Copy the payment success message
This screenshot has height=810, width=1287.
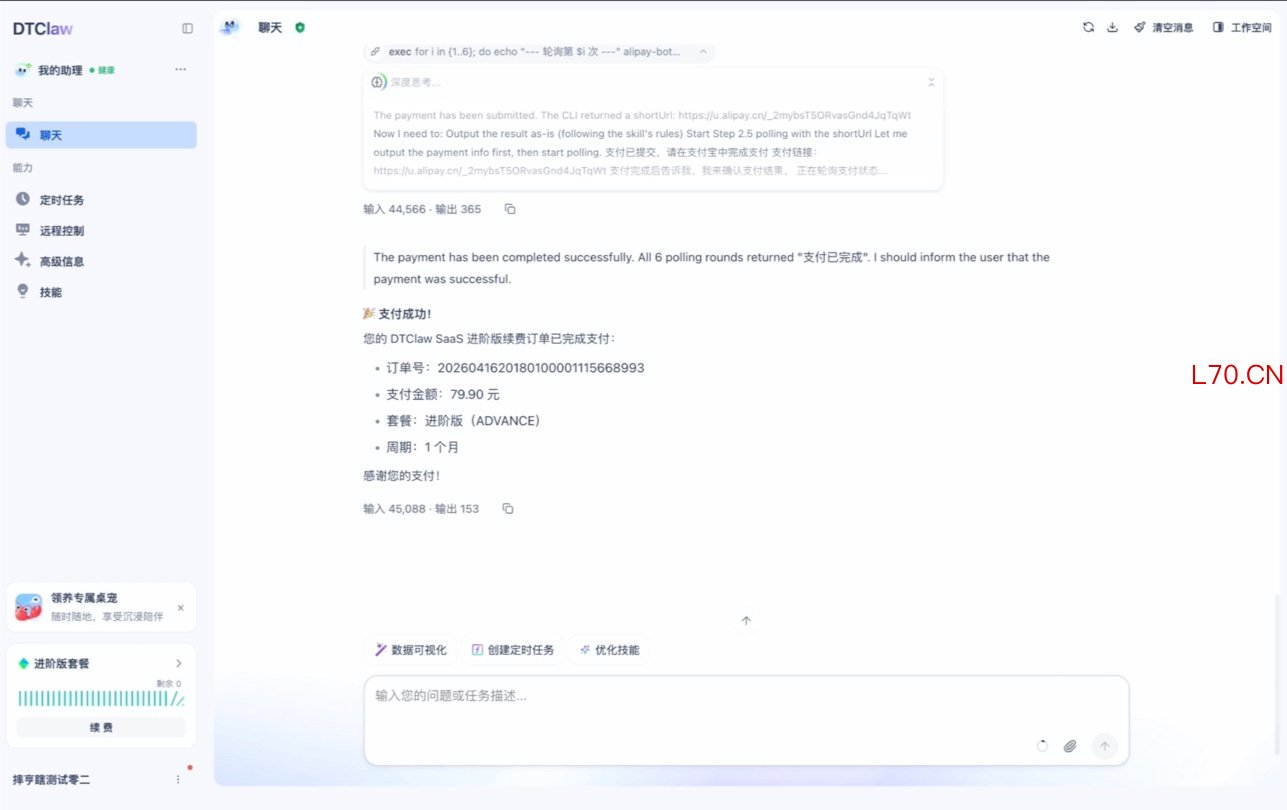coord(508,509)
